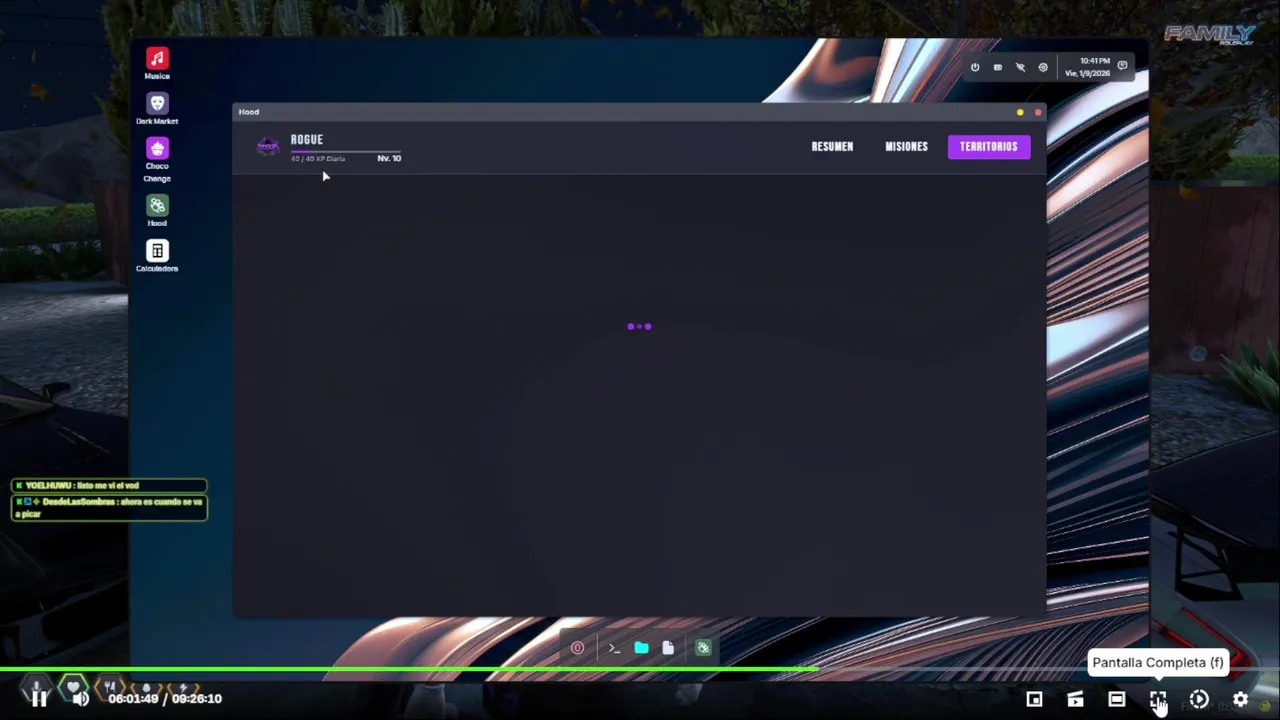Image resolution: width=1280 pixels, height=720 pixels.
Task: Click the ROGUE gang name
Action: click(307, 140)
